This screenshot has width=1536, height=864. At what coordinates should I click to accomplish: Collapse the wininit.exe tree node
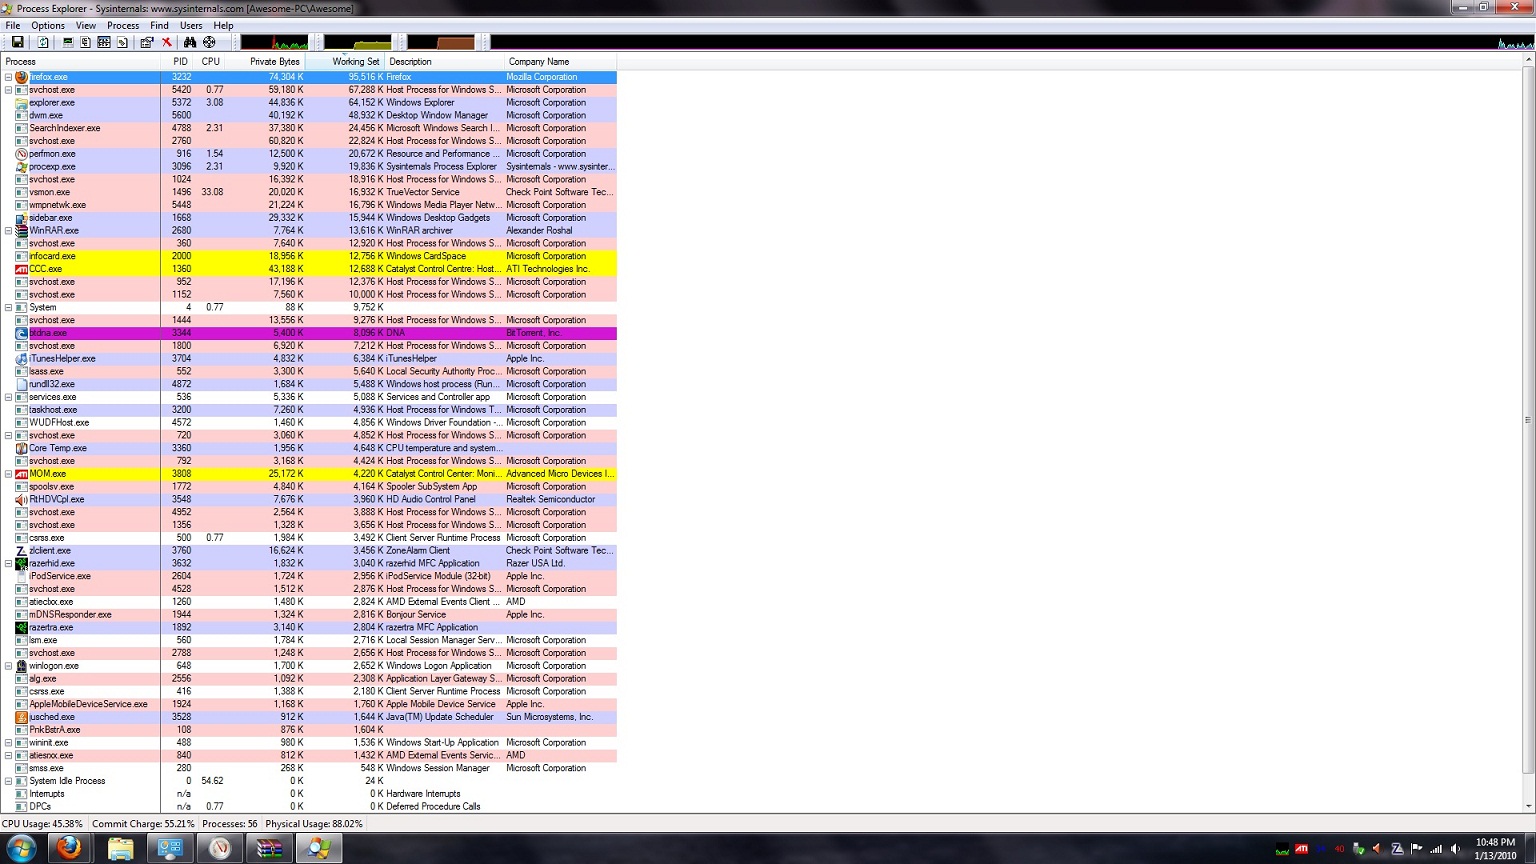pos(9,743)
